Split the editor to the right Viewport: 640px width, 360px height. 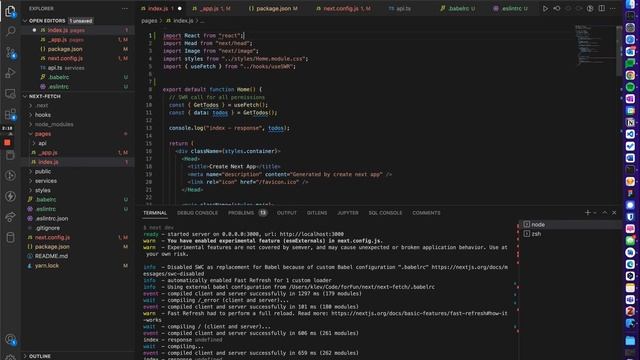pos(602,8)
